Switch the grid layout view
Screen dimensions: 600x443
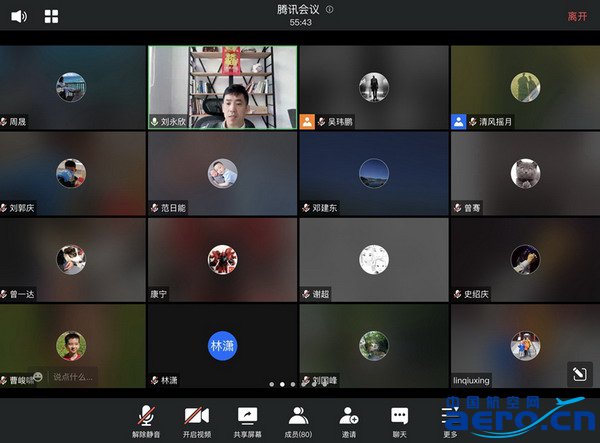click(51, 16)
